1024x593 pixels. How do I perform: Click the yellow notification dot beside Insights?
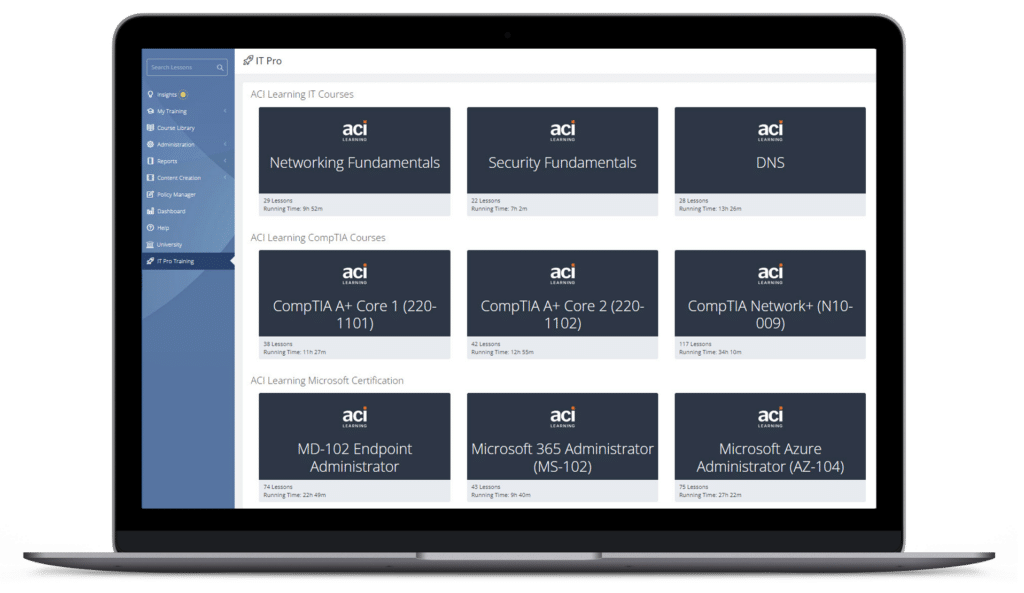point(184,94)
